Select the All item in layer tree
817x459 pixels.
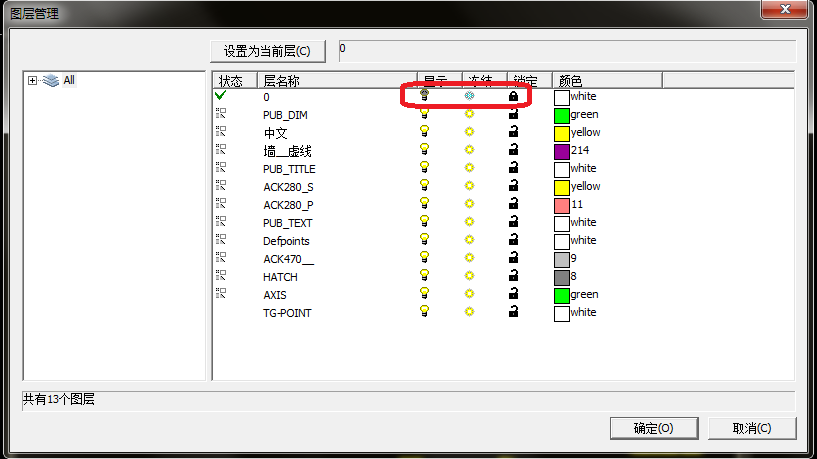pos(69,80)
